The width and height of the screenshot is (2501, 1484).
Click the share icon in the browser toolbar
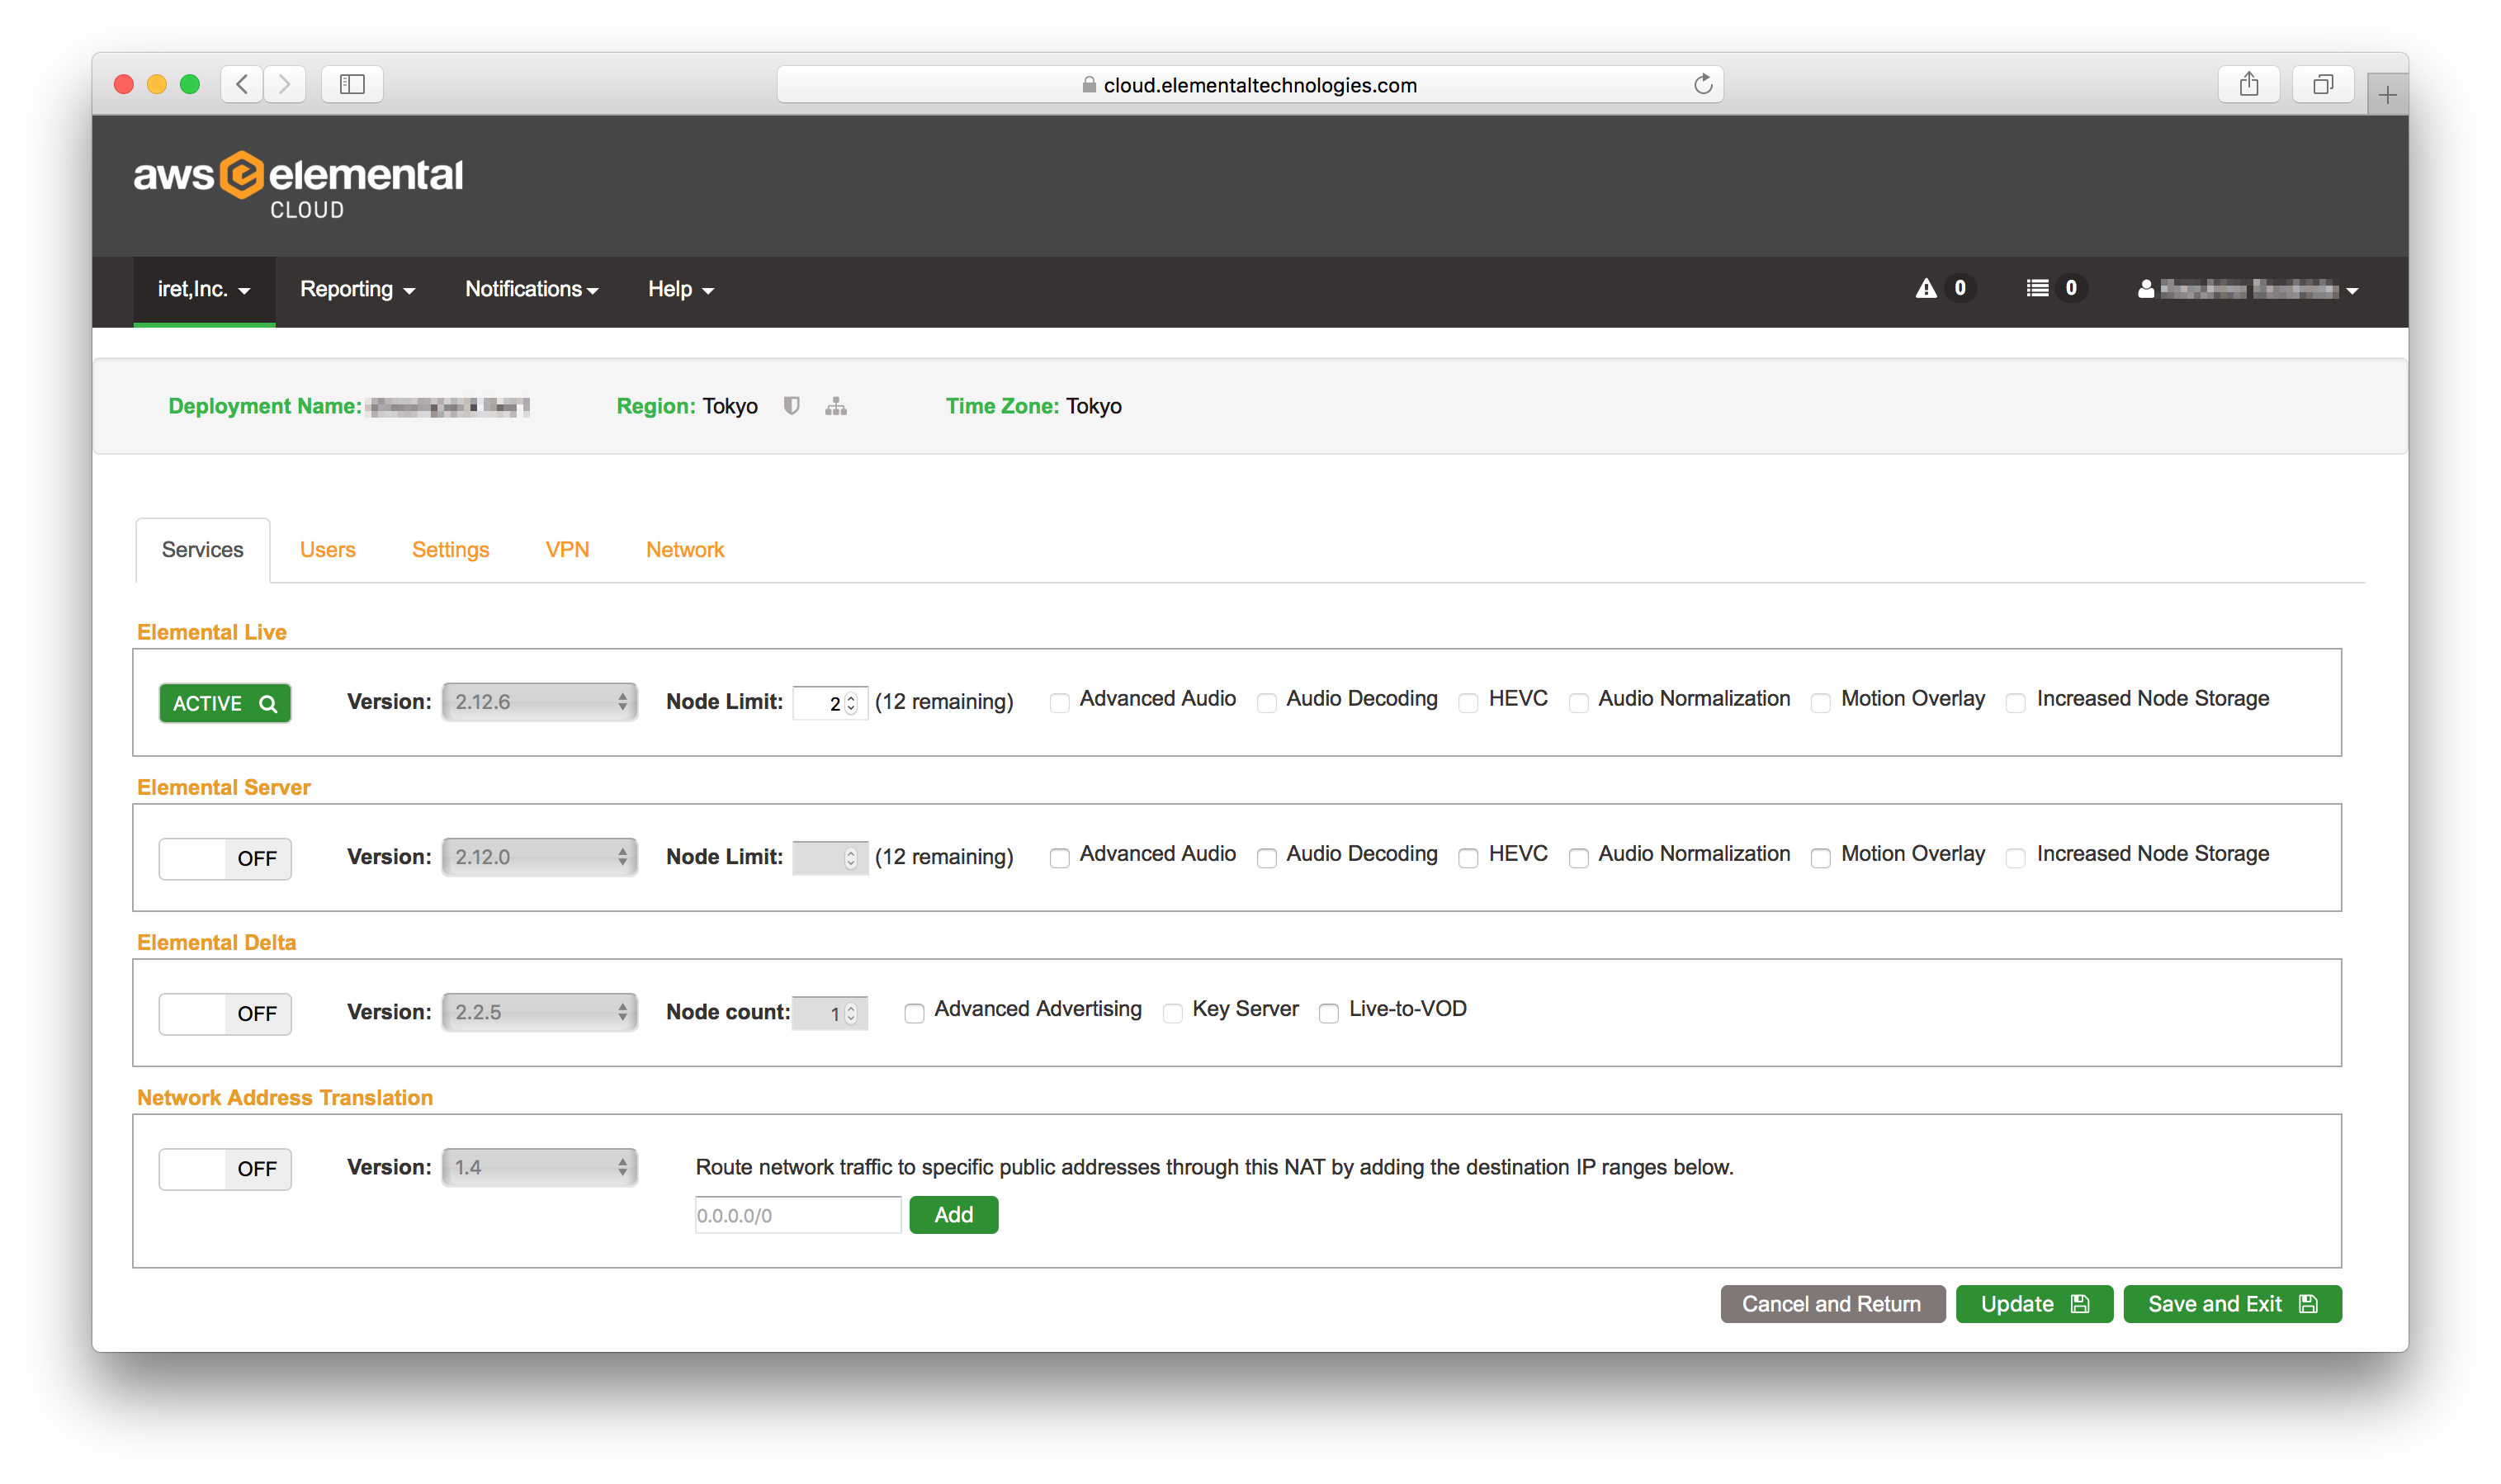[2250, 84]
